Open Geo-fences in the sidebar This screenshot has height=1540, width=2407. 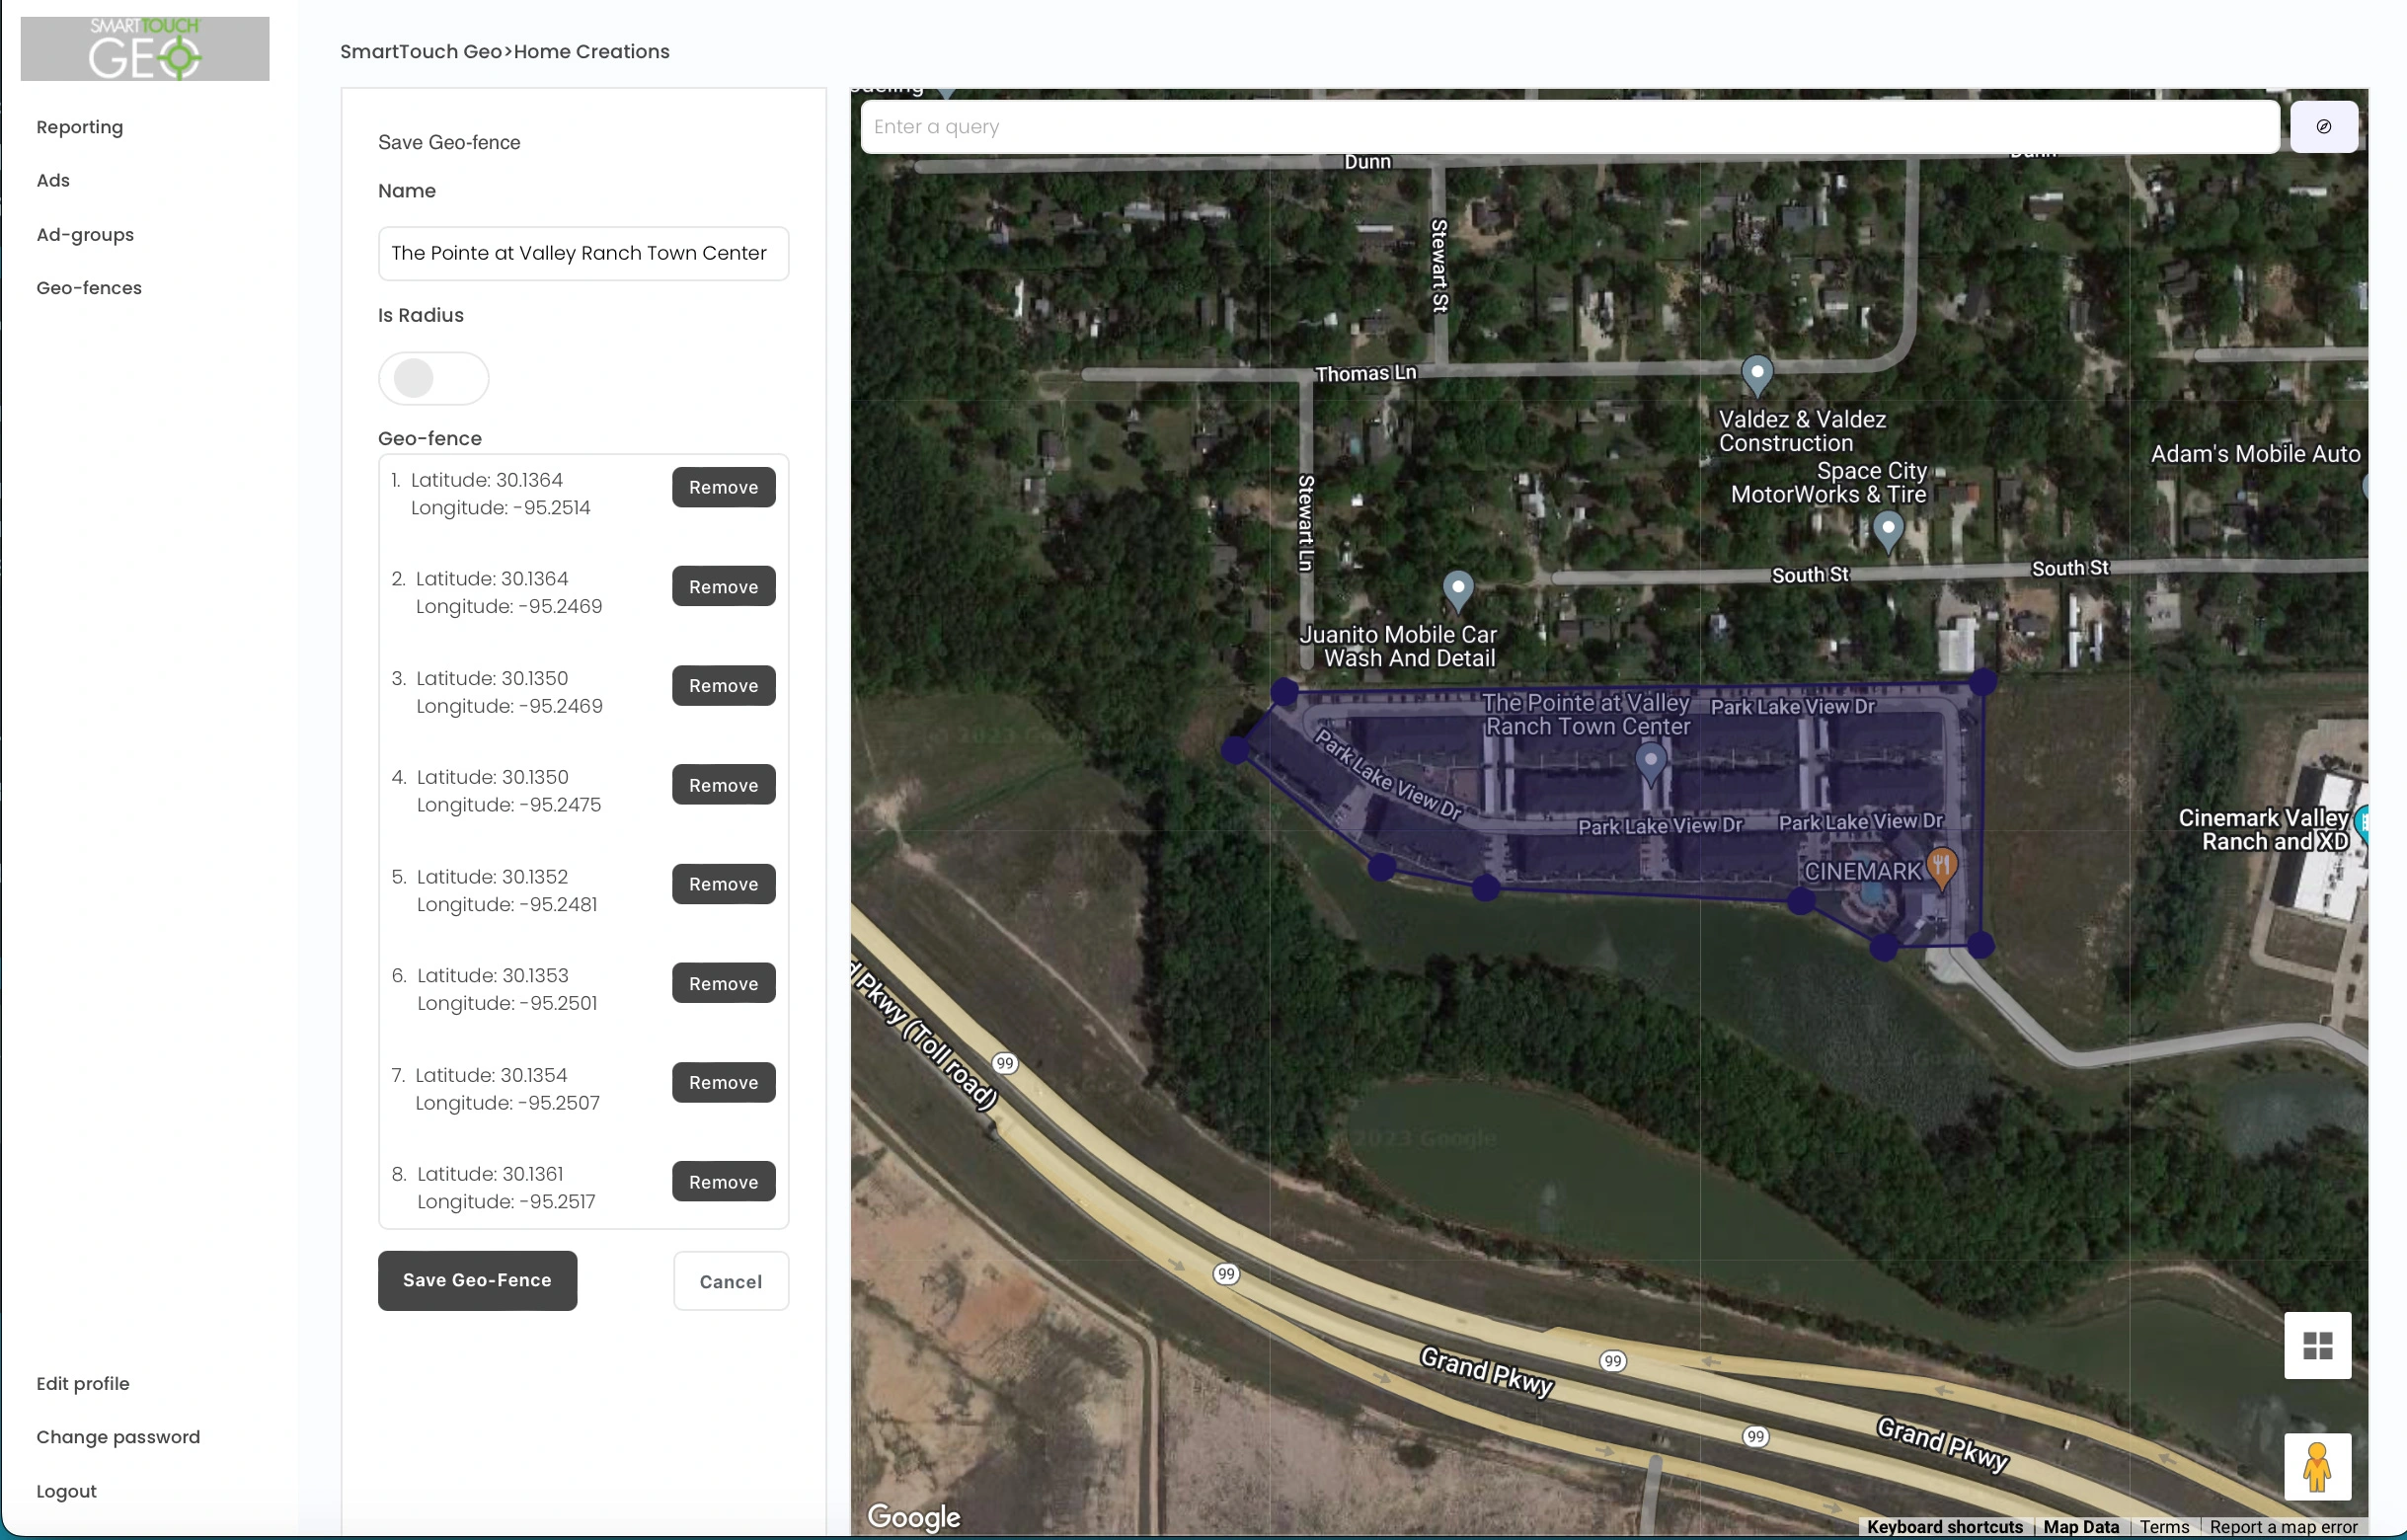point(89,288)
